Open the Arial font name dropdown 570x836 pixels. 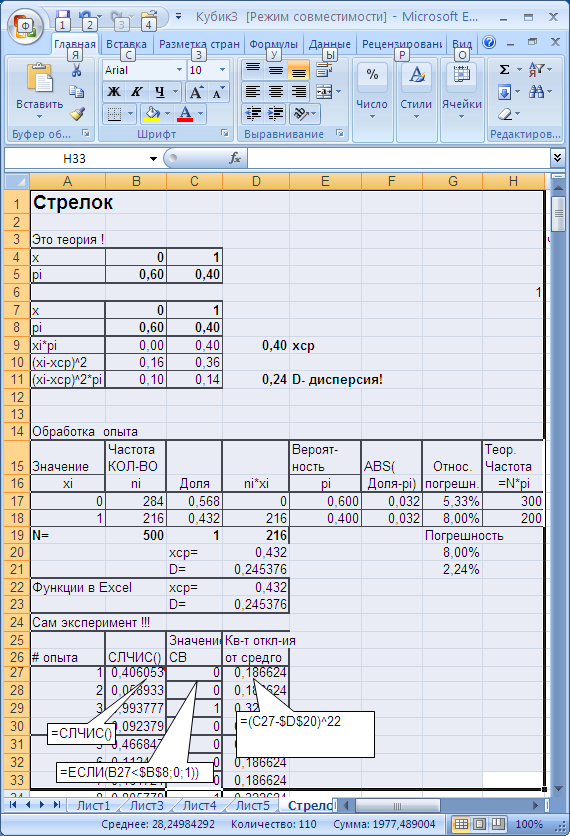point(180,70)
